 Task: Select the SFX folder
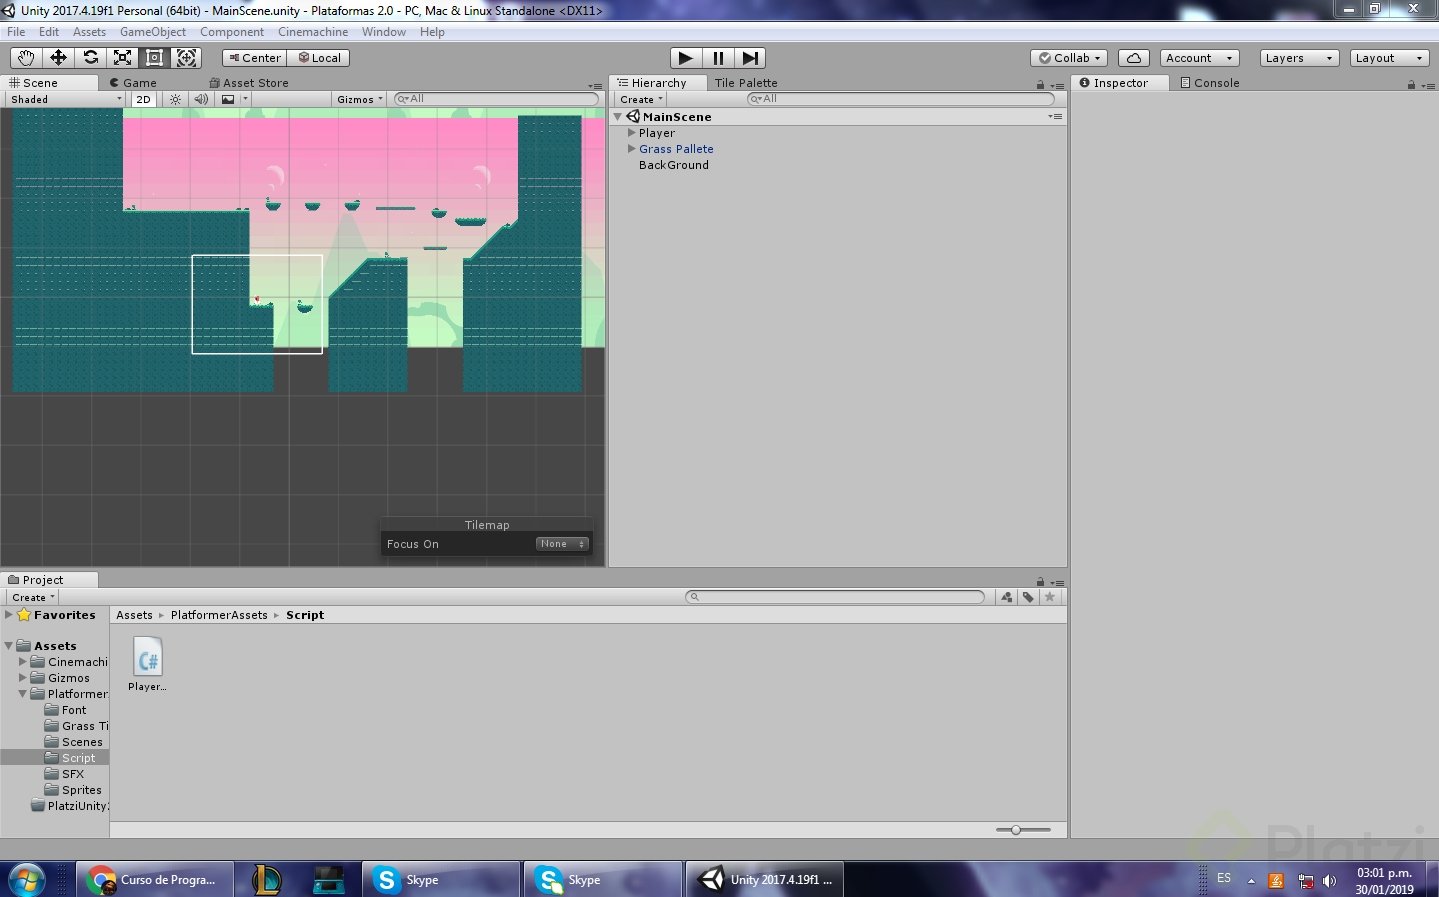(65, 774)
